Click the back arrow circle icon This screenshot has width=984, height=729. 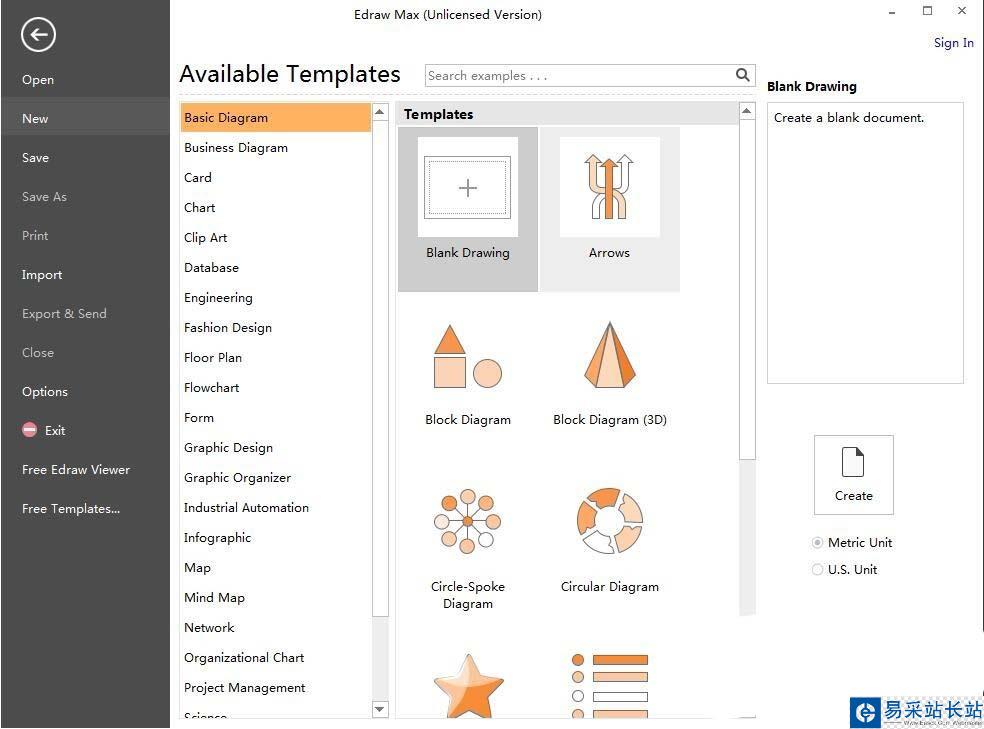38,35
